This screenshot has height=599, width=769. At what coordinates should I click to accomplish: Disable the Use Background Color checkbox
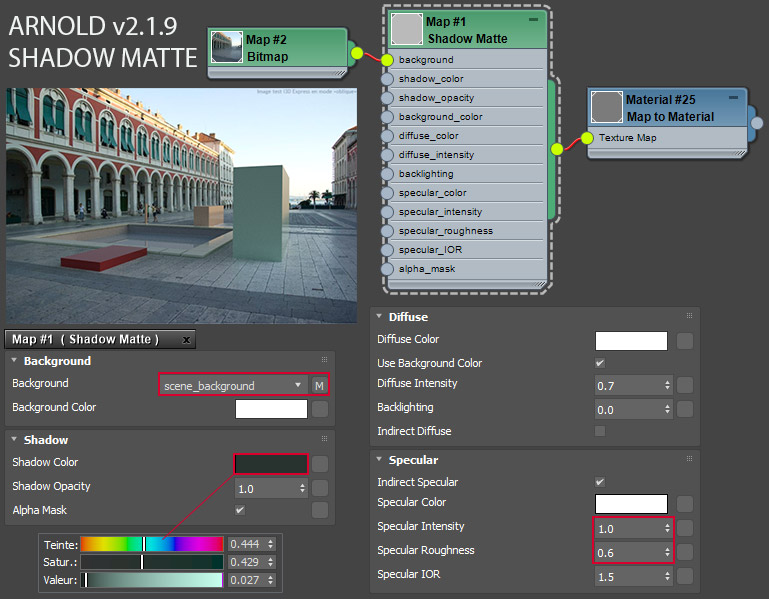tap(600, 363)
